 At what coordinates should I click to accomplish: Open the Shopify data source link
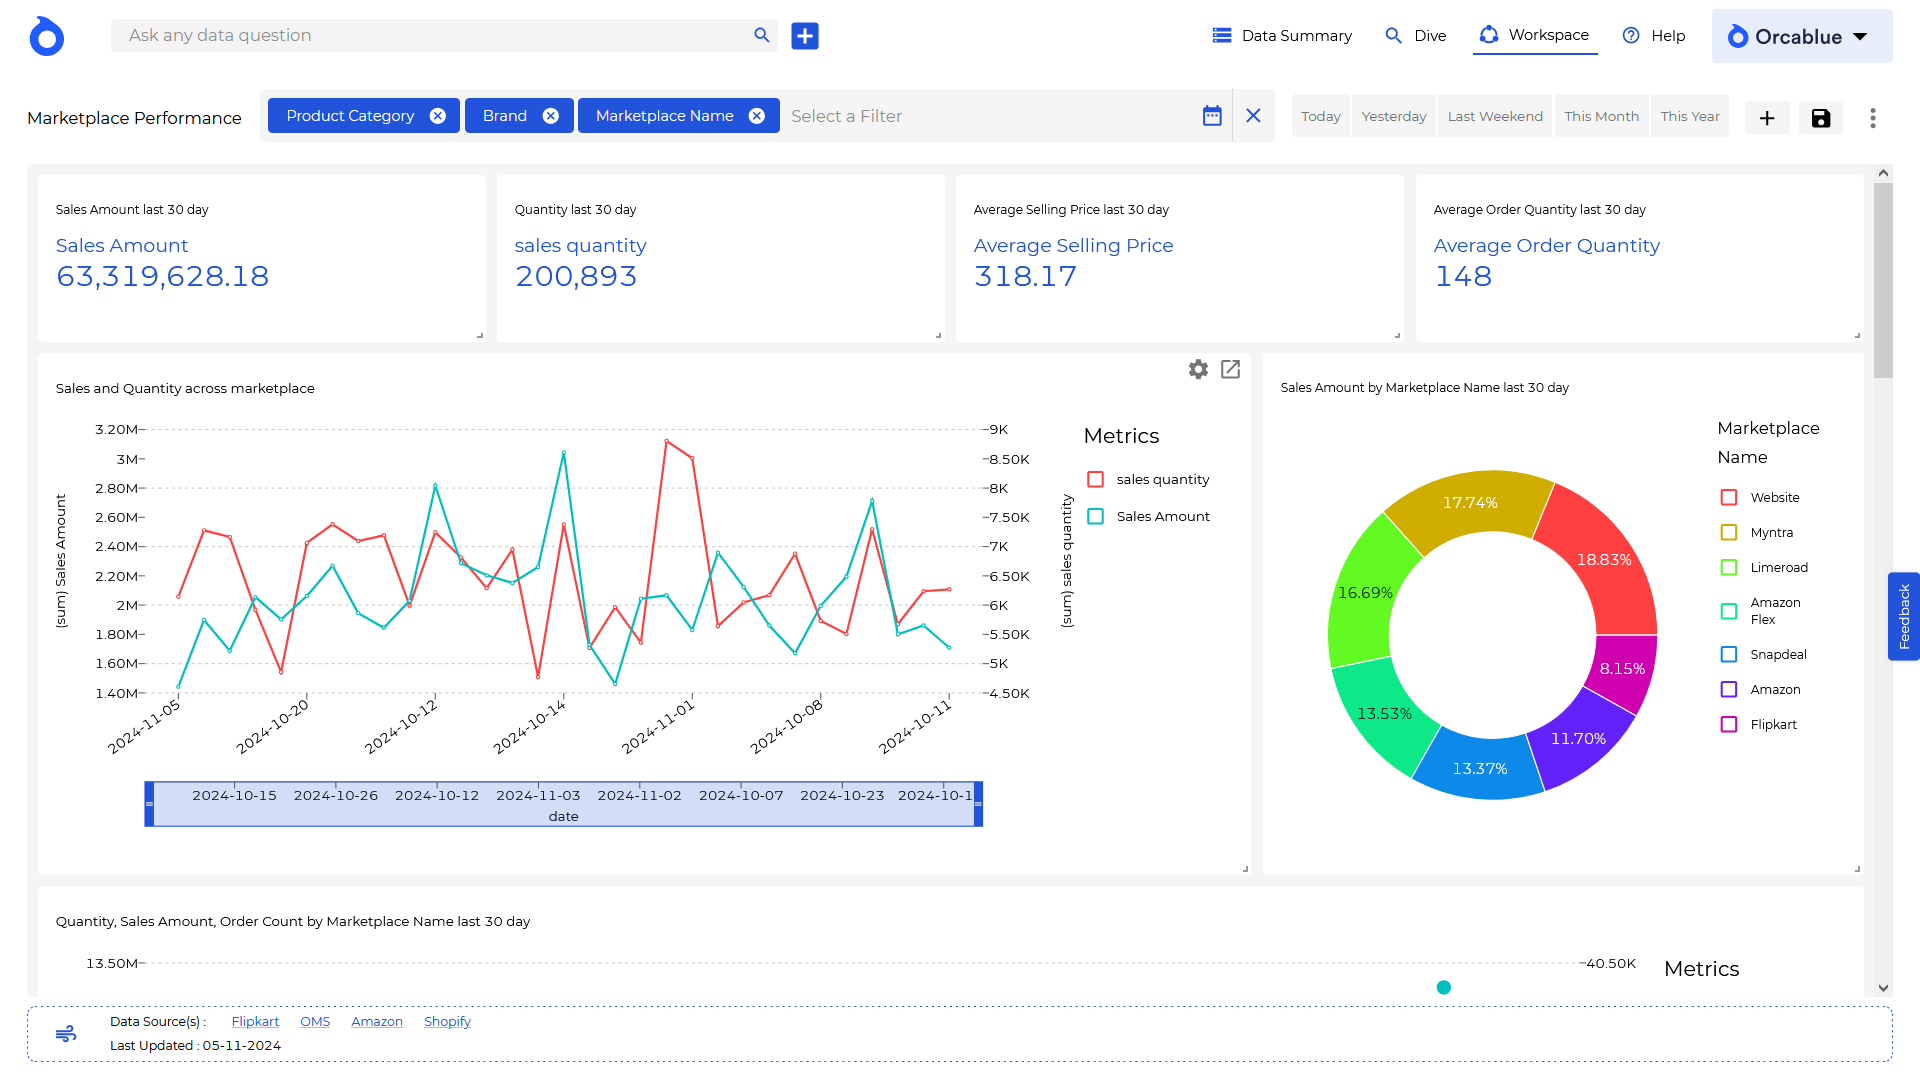tap(447, 1022)
